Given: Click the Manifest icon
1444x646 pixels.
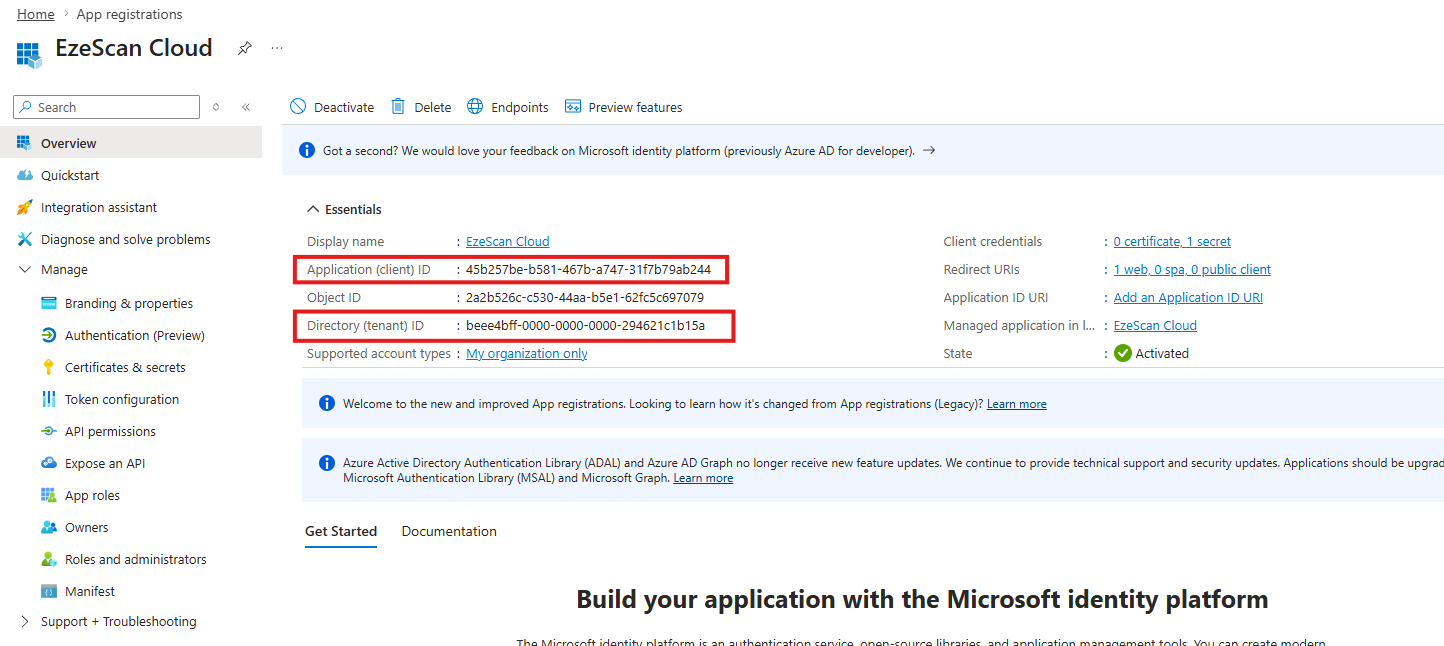Looking at the screenshot, I should 49,591.
